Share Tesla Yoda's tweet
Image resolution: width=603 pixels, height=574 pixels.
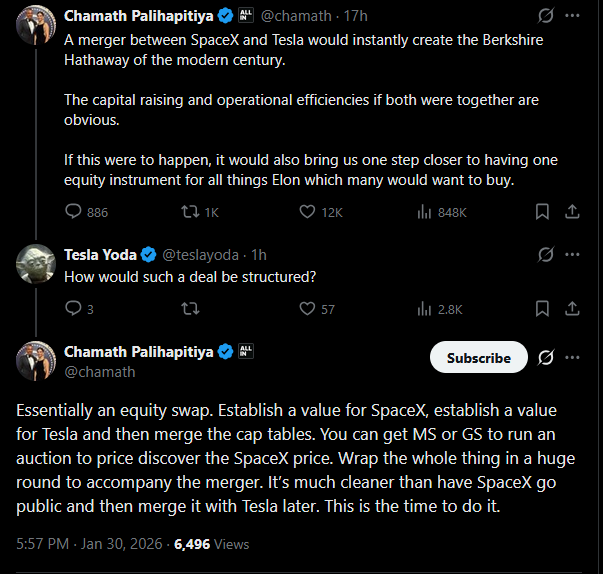(573, 309)
